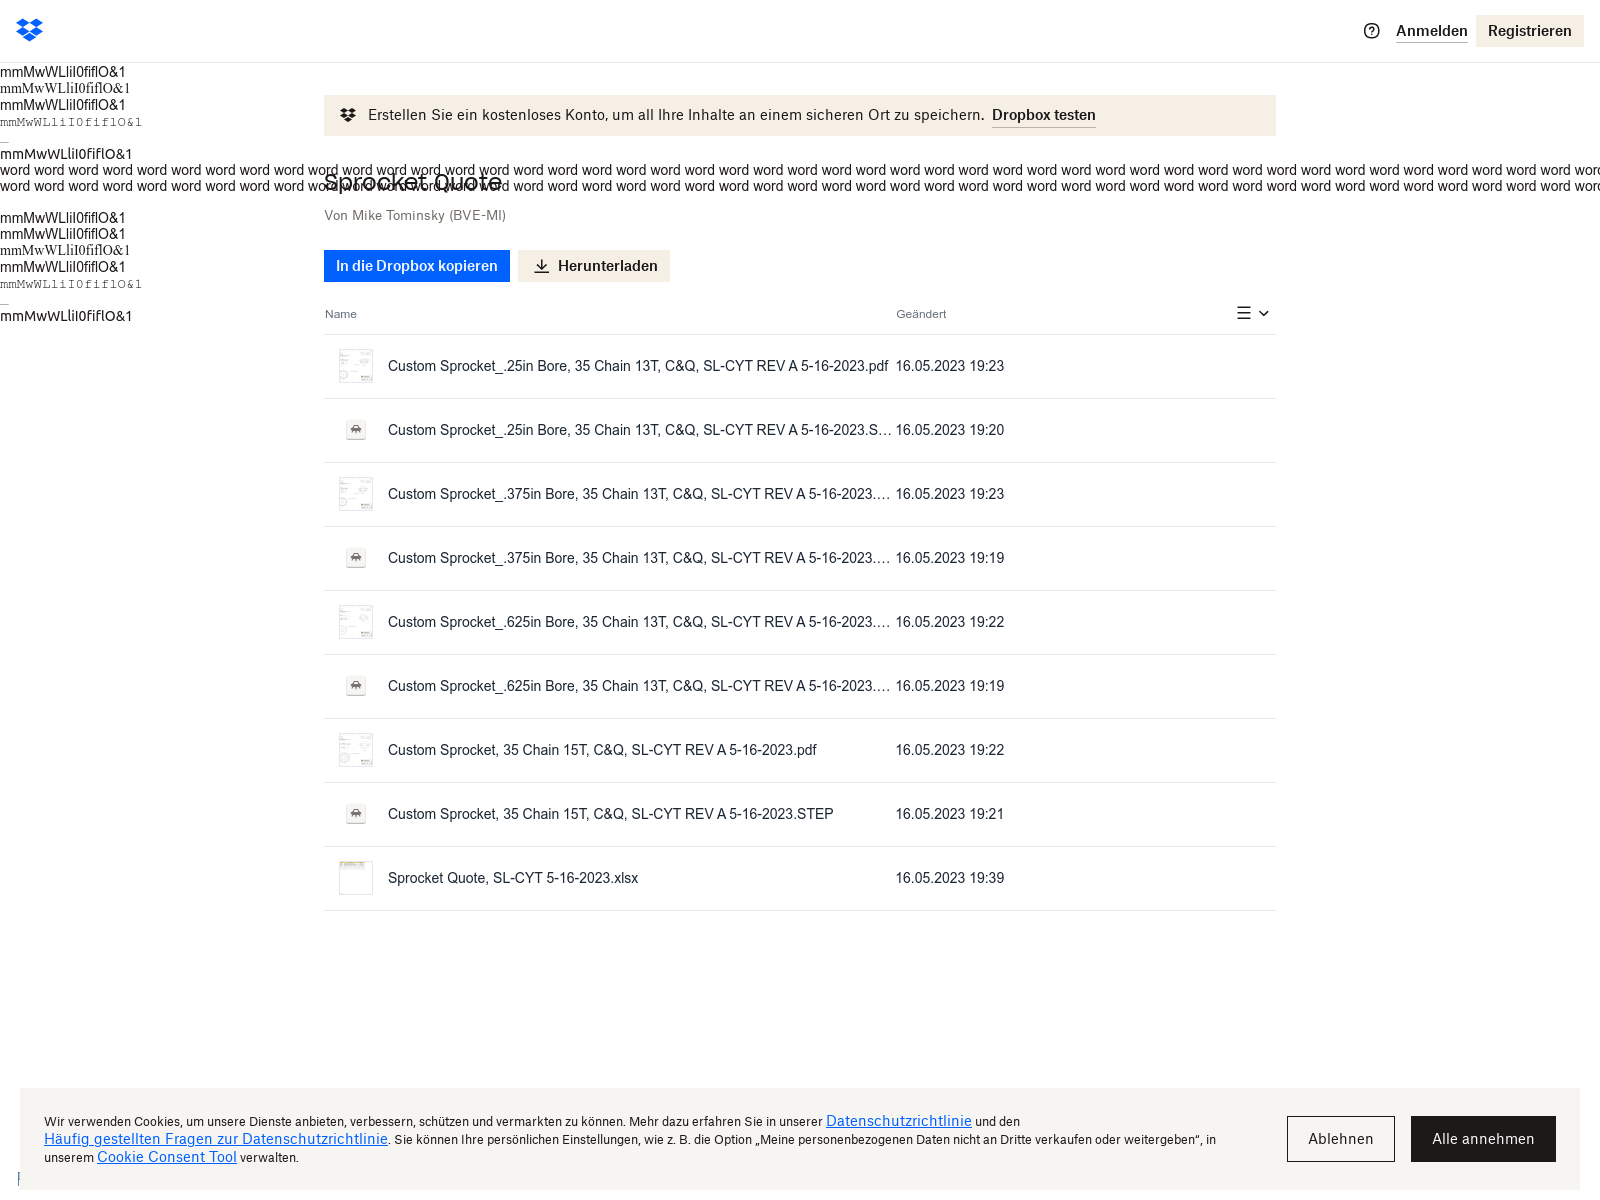Click the Registrieren button
1600x1200 pixels.
(1529, 31)
